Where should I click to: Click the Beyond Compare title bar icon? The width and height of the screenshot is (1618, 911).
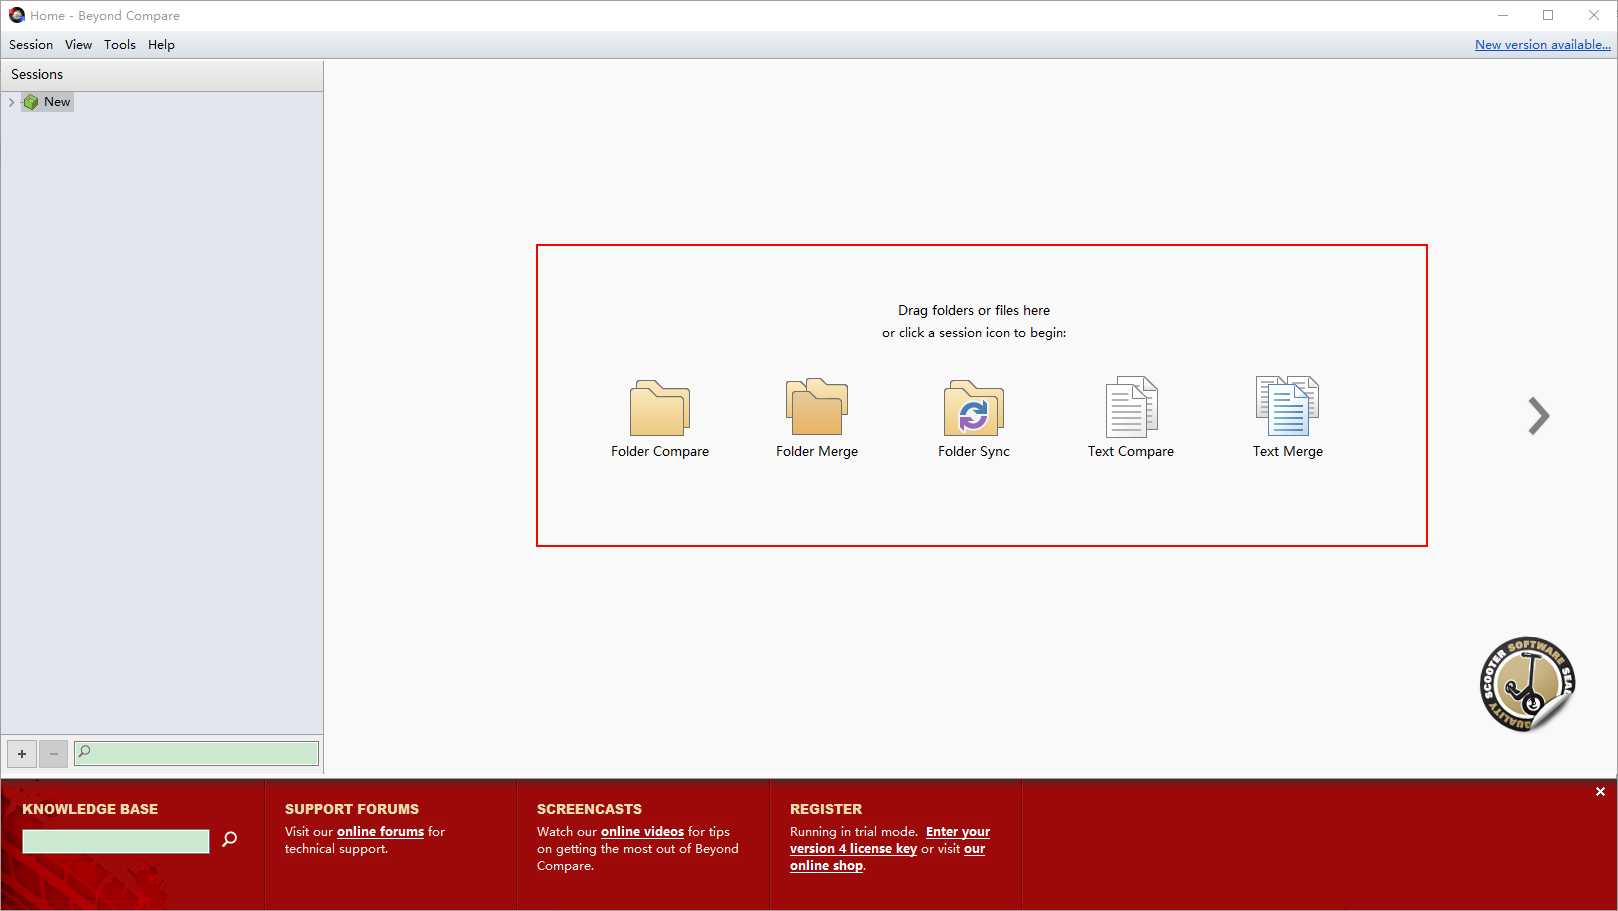point(16,15)
